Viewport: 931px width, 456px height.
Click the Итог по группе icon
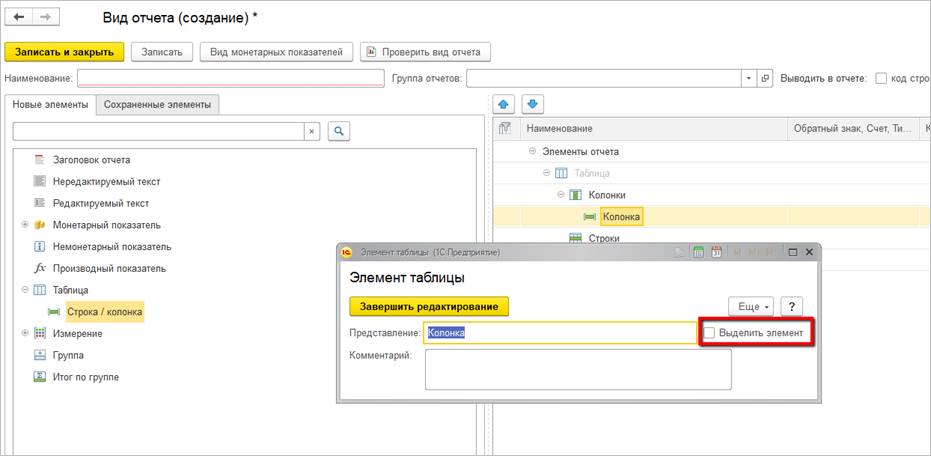(x=40, y=377)
